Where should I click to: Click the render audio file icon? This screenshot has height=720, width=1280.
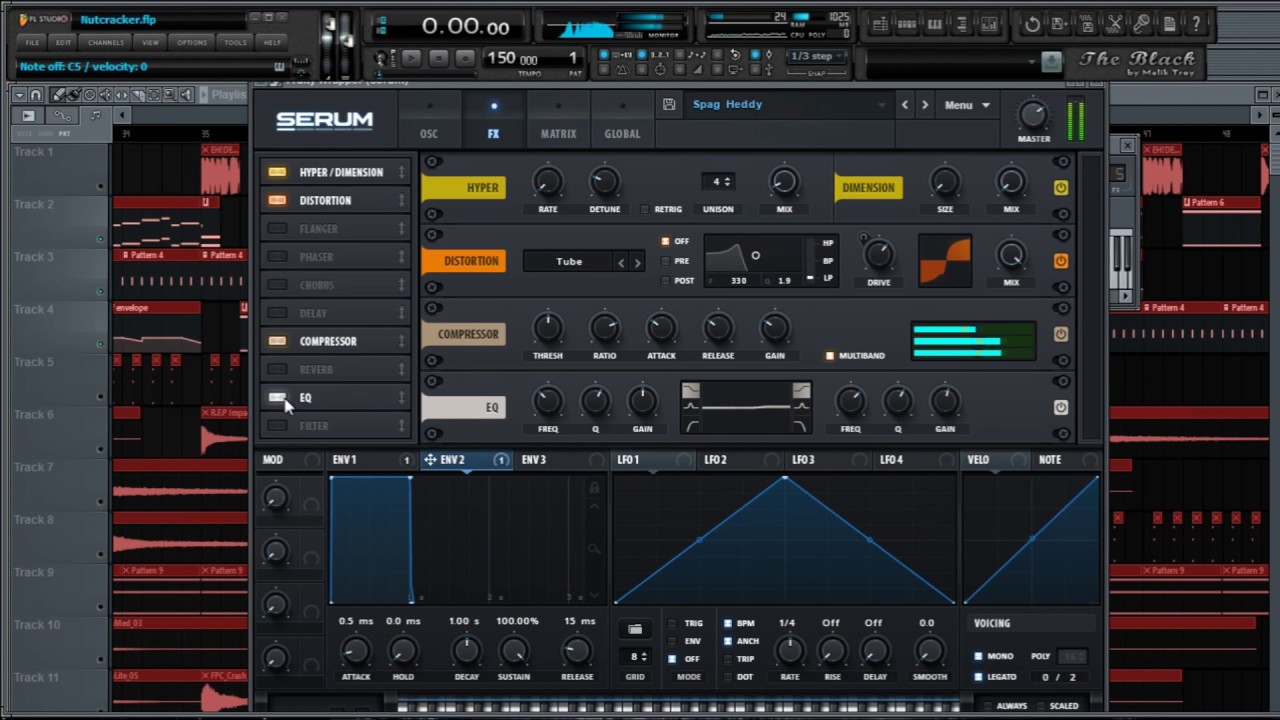point(1087,24)
